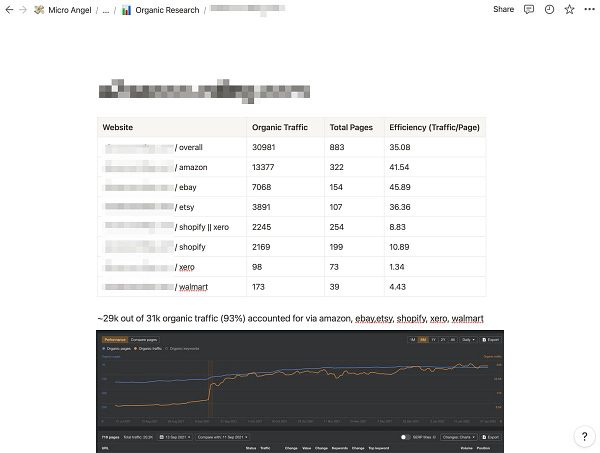Viewport: 600px width, 453px height.
Task: Select the 1Y time range
Action: pos(433,340)
